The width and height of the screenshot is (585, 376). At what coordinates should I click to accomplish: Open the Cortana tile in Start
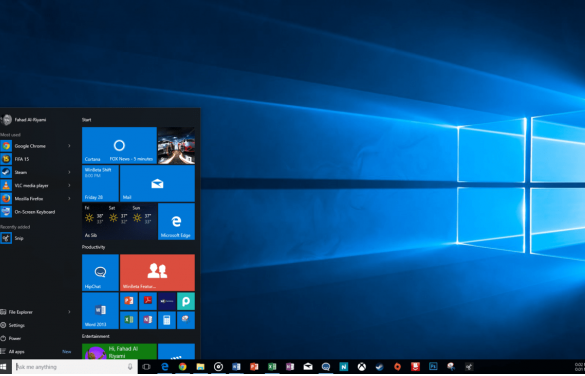pos(119,145)
